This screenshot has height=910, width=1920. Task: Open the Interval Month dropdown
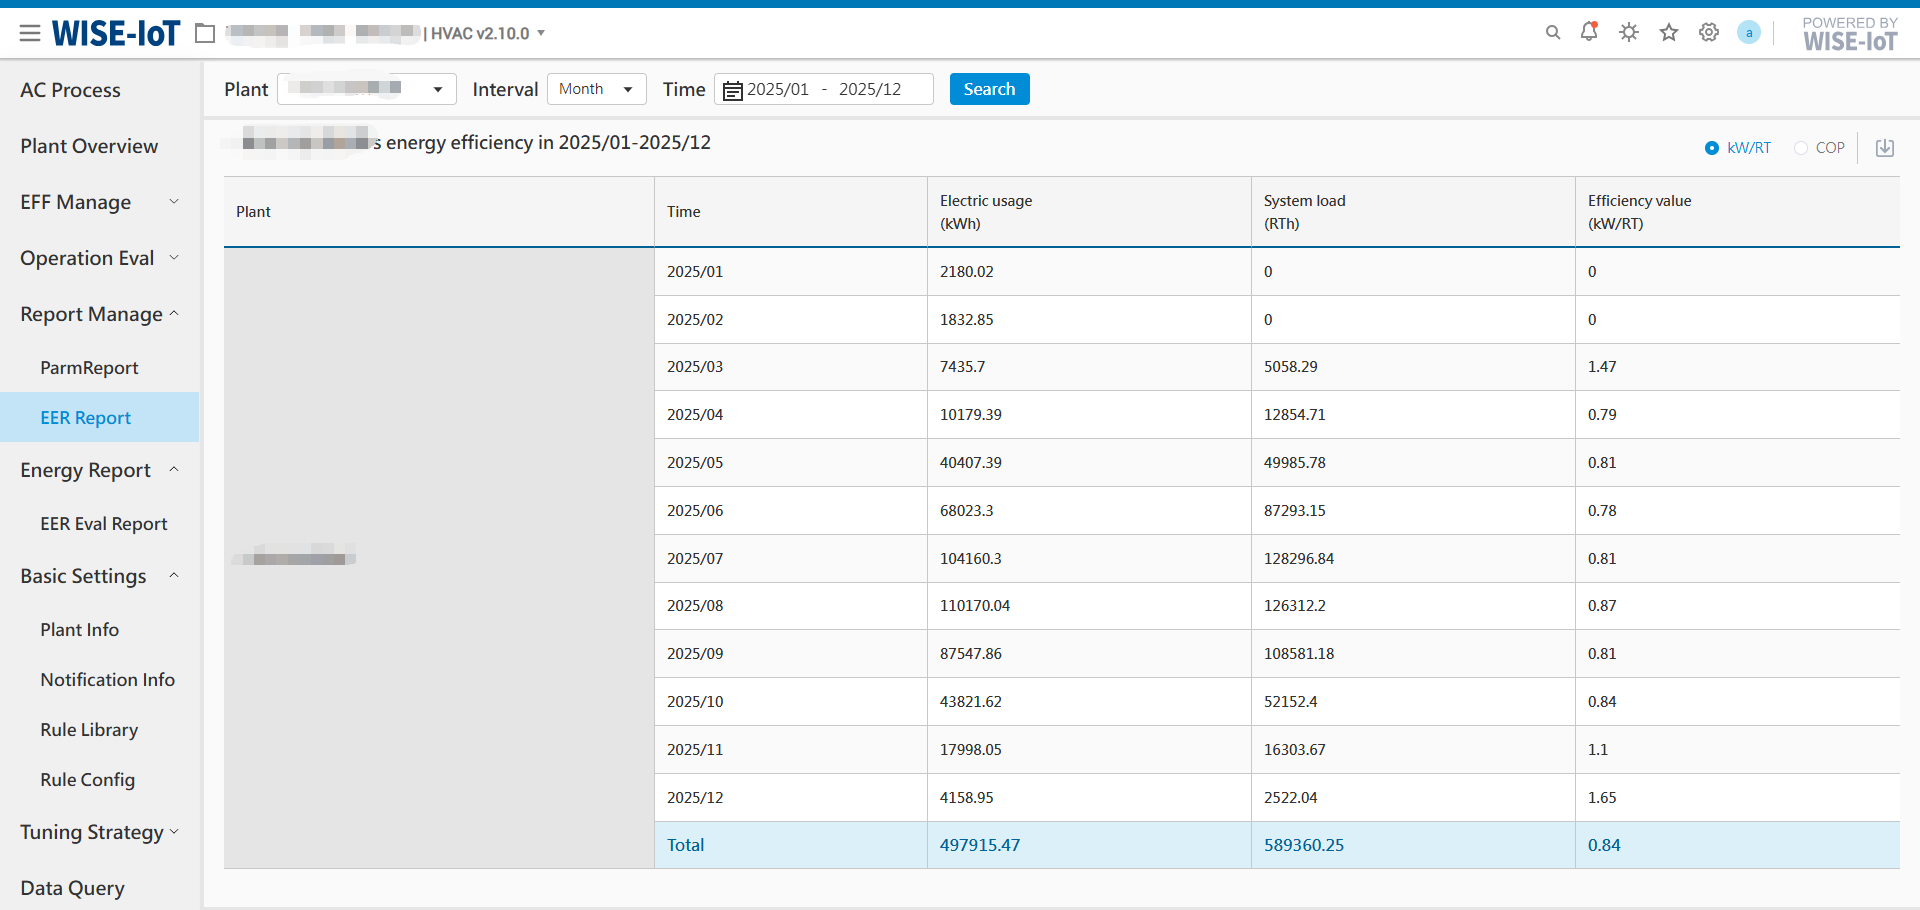[x=596, y=89]
